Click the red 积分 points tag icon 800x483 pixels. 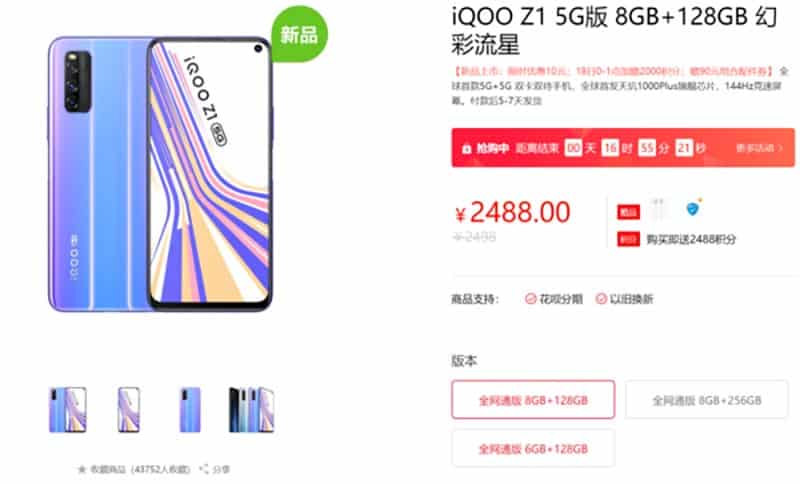(x=629, y=239)
